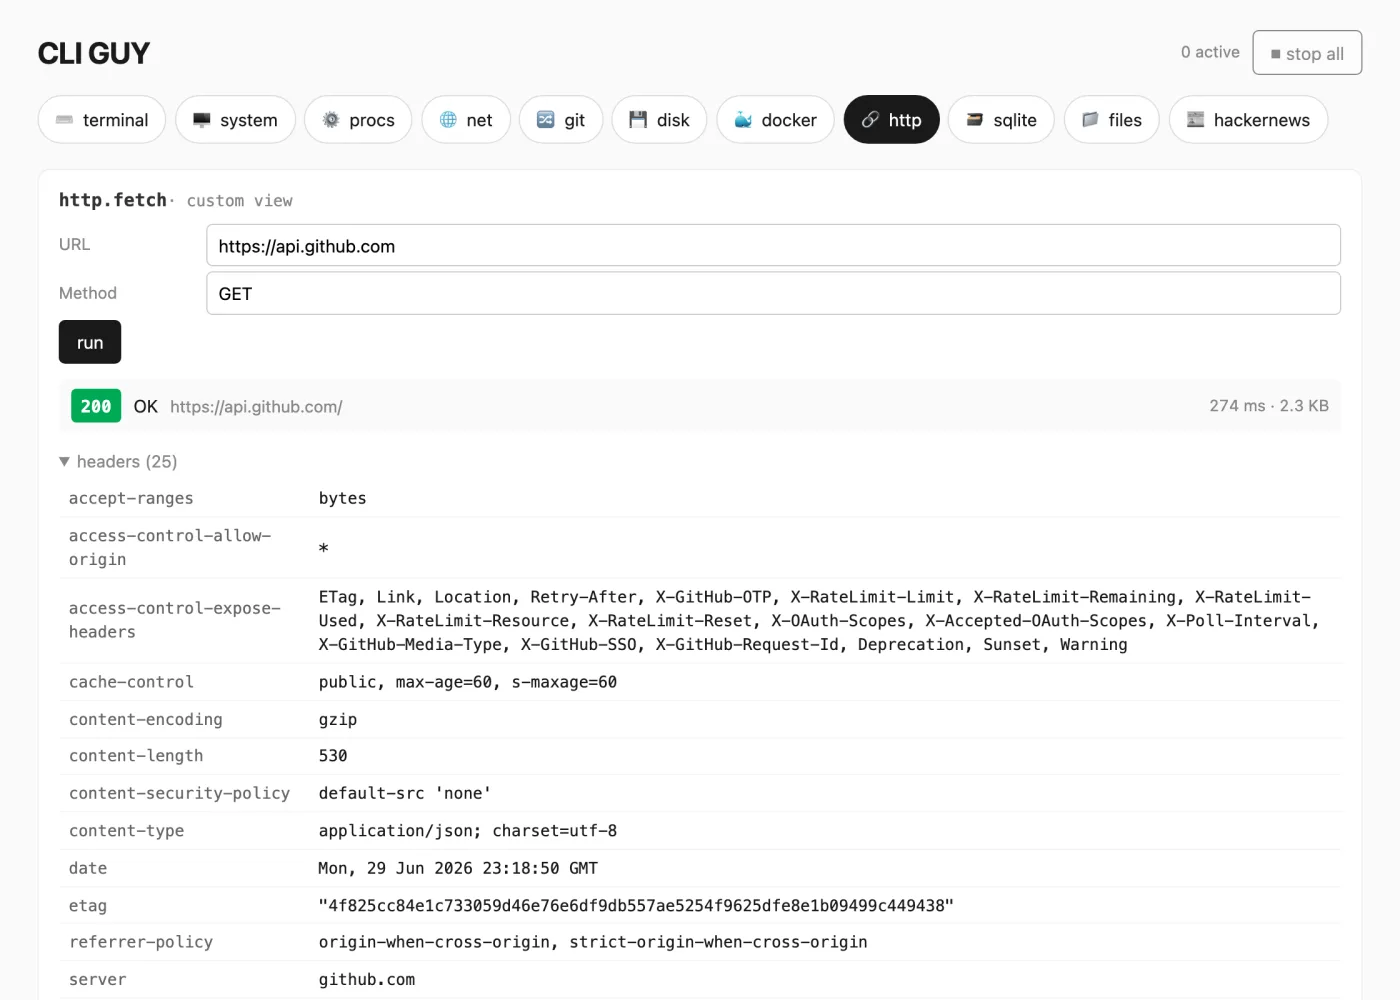Click the public, max-age=60 value
This screenshot has height=1000, width=1400.
468,682
